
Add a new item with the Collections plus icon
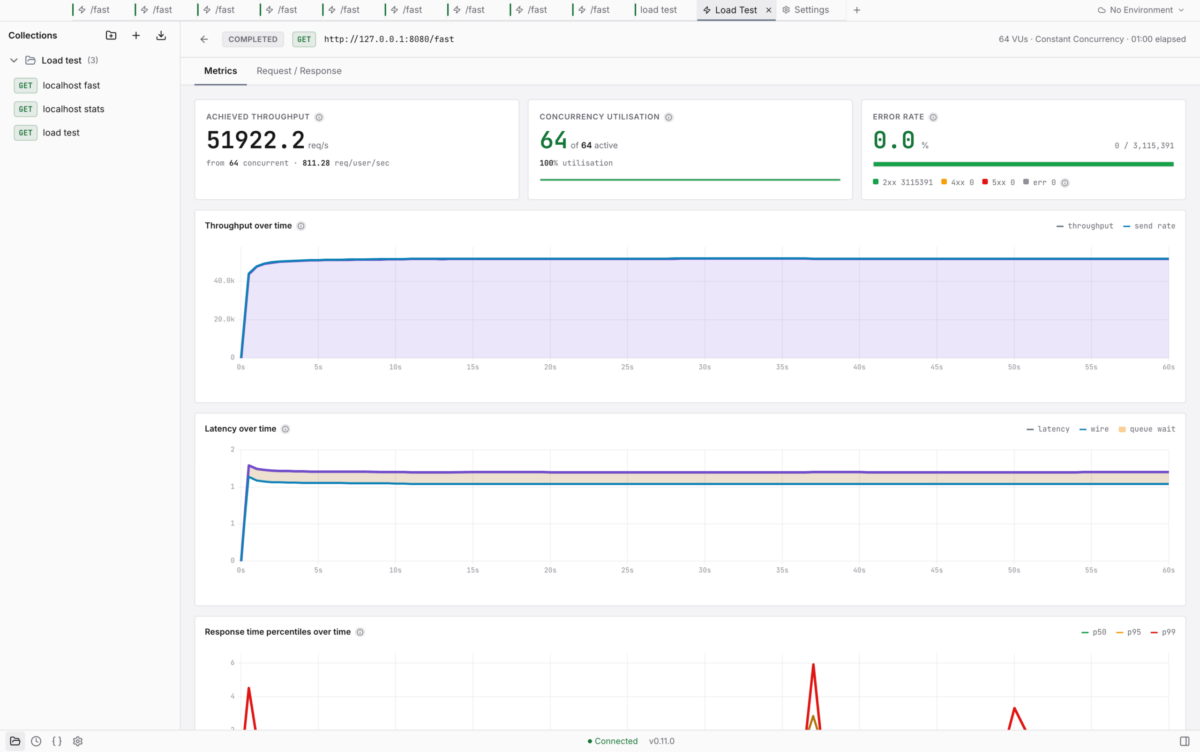pyautogui.click(x=136, y=35)
